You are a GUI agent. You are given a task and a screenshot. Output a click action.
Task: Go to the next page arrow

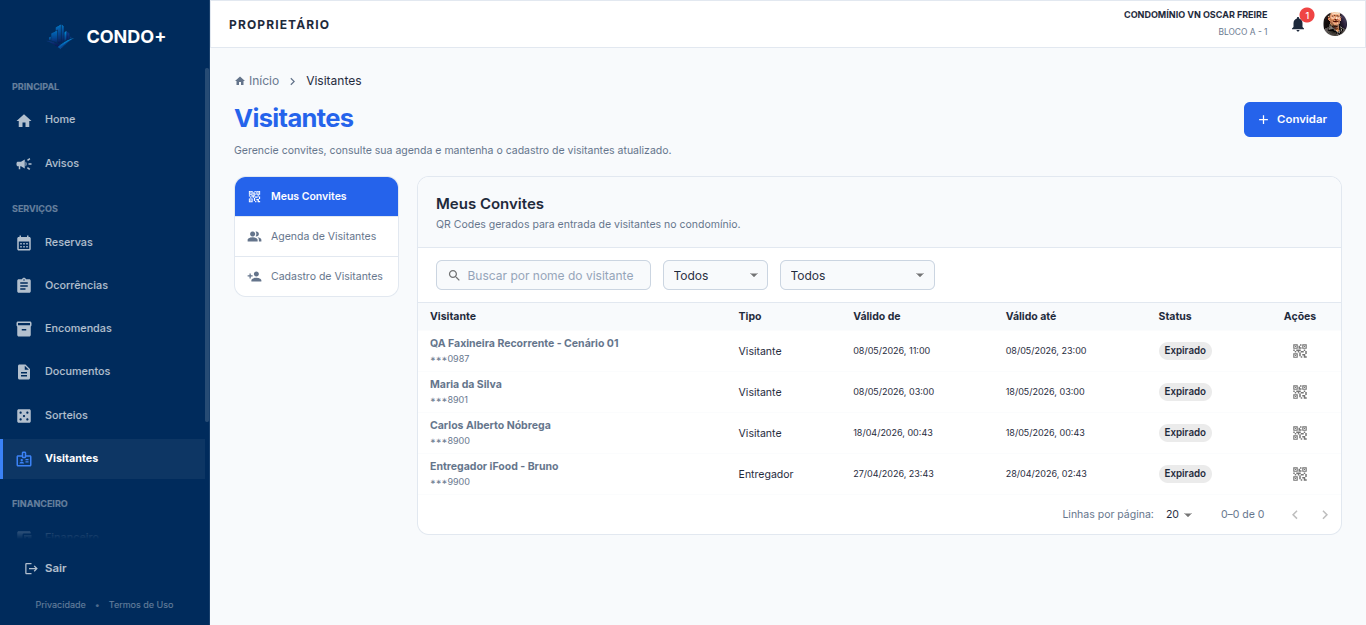(x=1325, y=515)
